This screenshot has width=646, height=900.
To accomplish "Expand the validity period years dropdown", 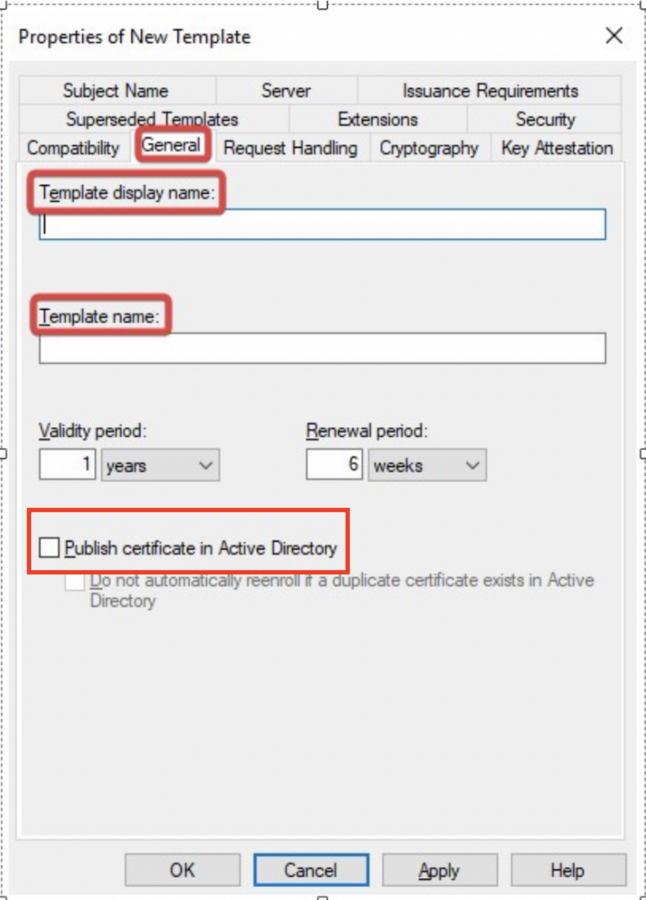I will [160, 465].
